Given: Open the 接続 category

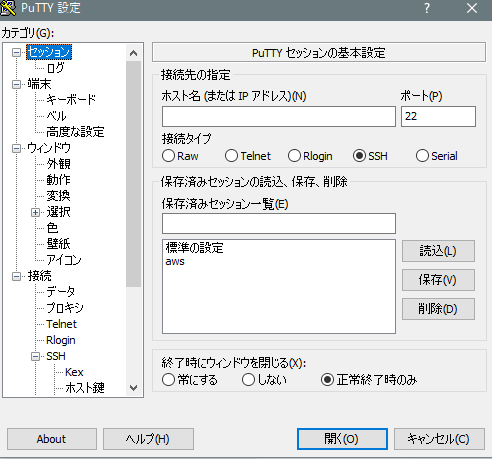Looking at the screenshot, I should (39, 276).
